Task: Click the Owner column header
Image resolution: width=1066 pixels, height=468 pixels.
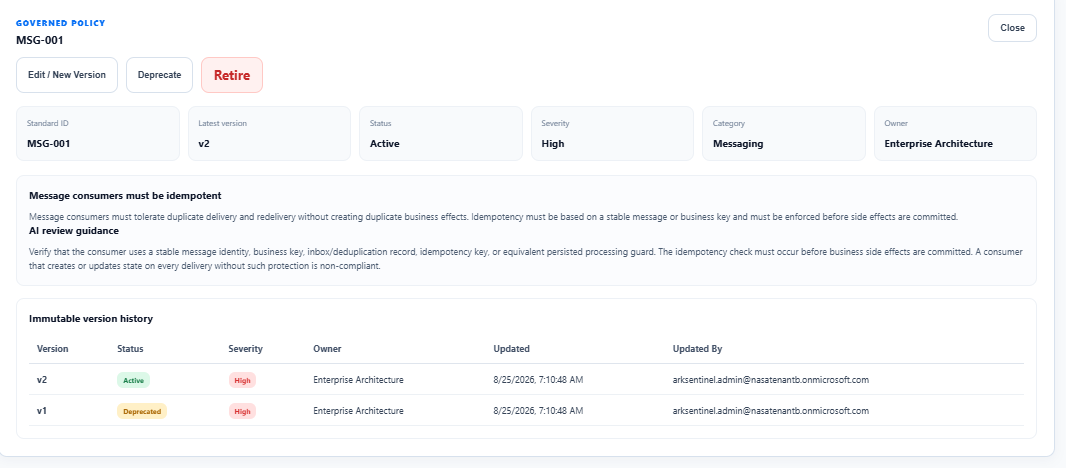Action: [327, 349]
